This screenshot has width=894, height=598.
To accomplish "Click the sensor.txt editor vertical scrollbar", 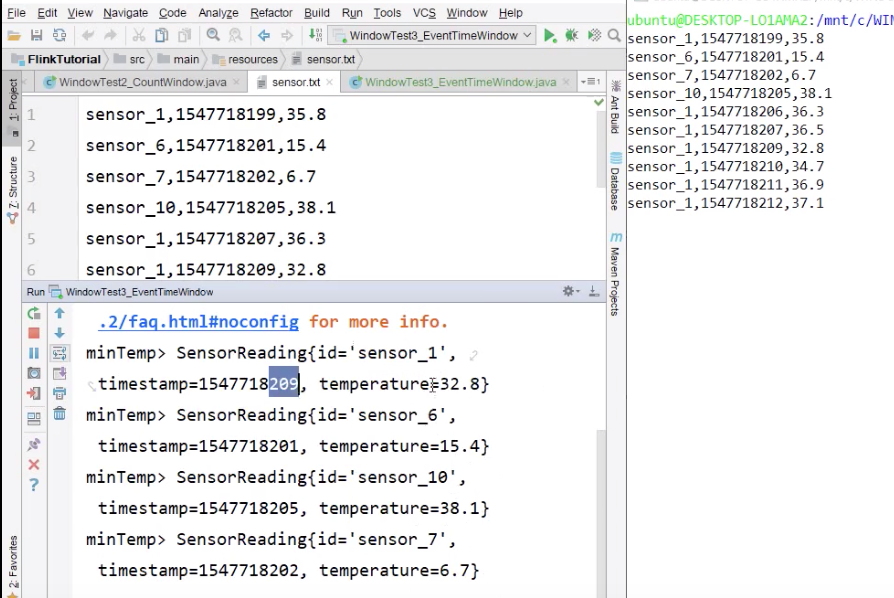I will (600, 151).
